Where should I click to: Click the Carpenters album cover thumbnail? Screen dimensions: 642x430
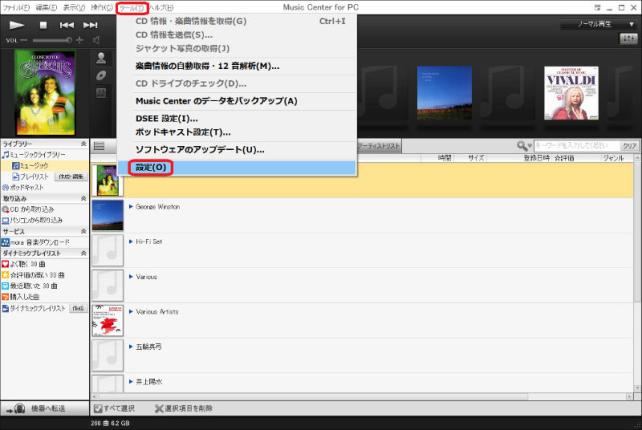click(45, 93)
